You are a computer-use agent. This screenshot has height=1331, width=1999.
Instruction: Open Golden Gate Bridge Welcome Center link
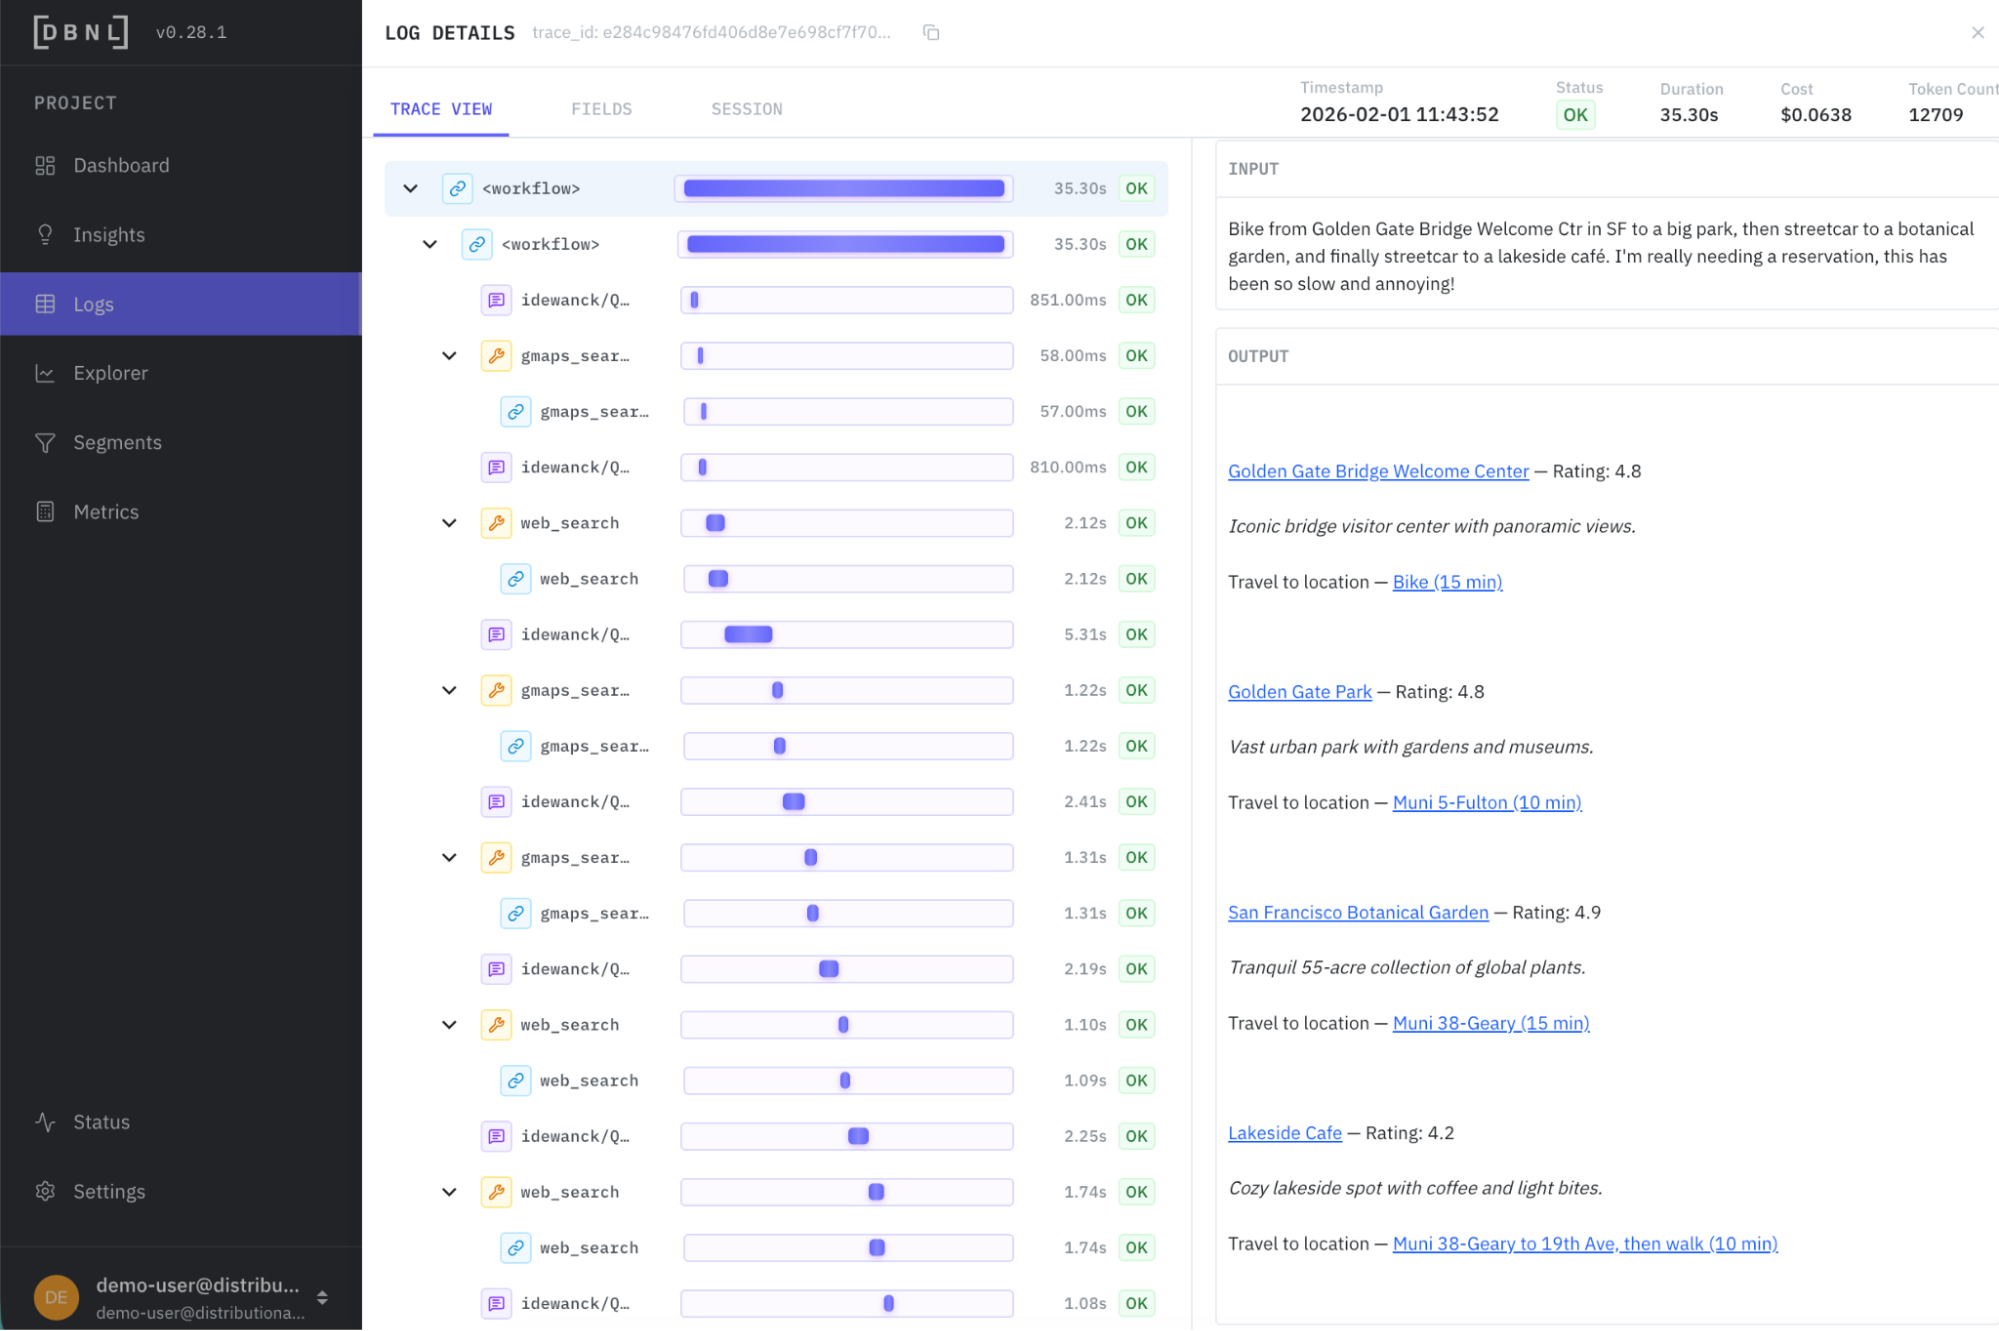[x=1377, y=471]
